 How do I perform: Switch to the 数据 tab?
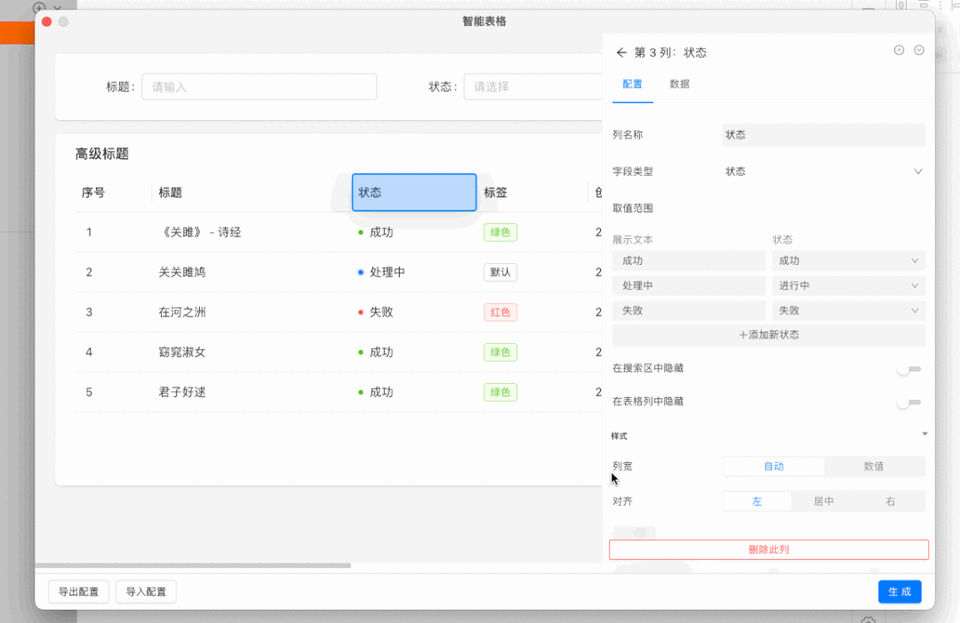pos(680,84)
